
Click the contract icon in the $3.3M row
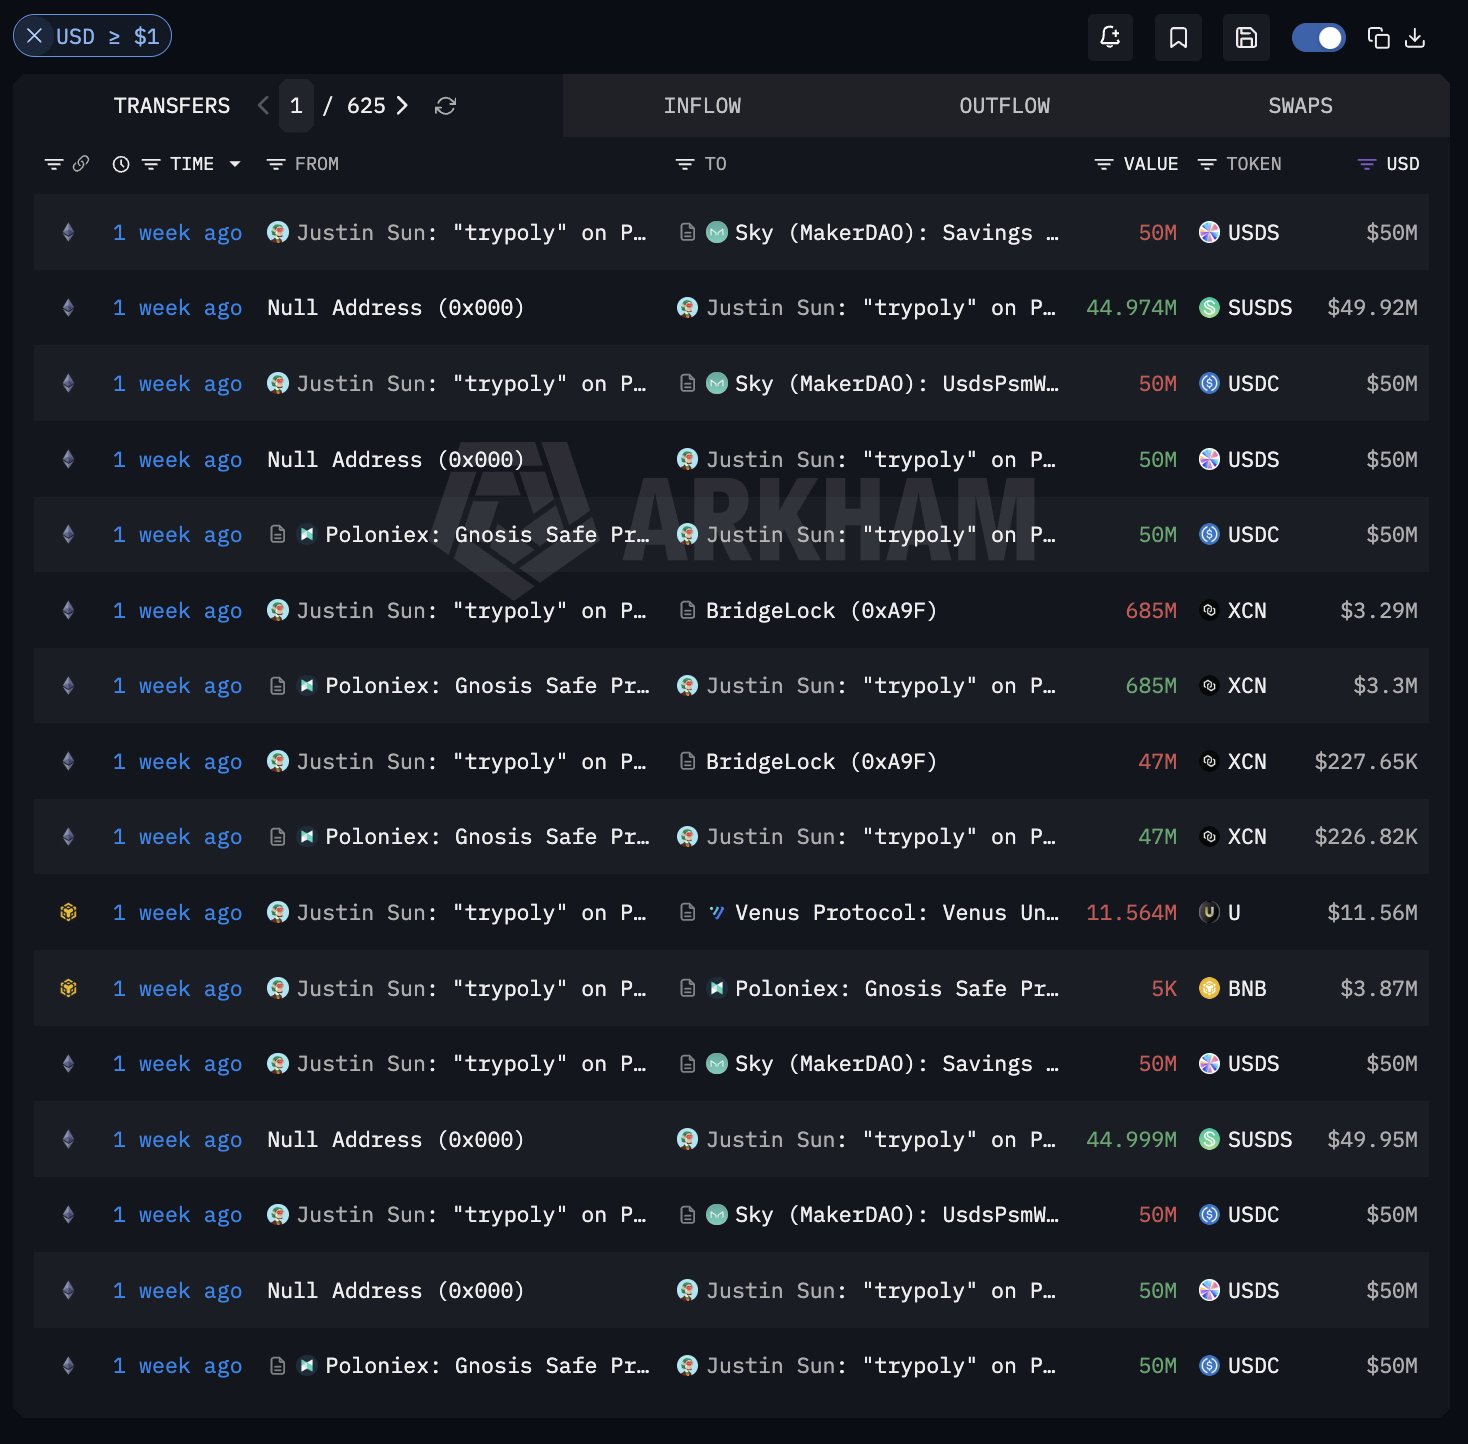pos(278,686)
